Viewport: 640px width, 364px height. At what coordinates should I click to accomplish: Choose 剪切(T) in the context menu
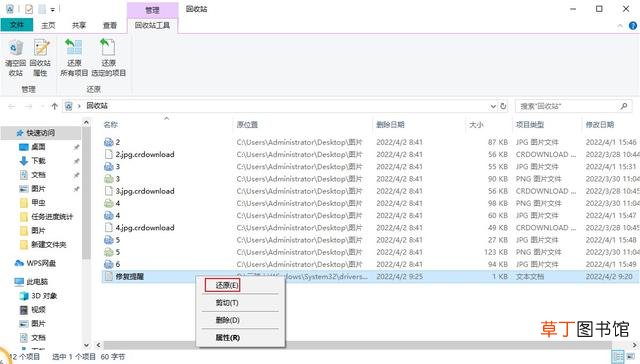click(227, 303)
